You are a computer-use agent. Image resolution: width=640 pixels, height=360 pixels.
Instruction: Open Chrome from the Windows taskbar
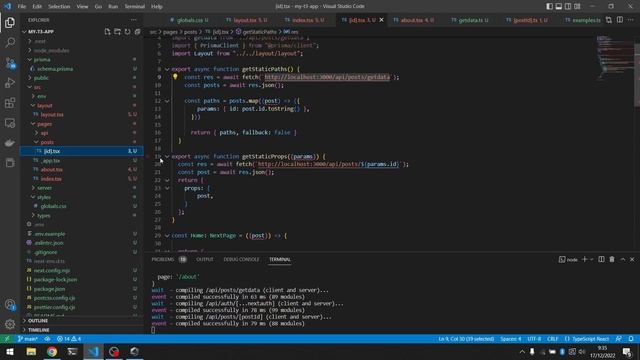(x=52, y=351)
